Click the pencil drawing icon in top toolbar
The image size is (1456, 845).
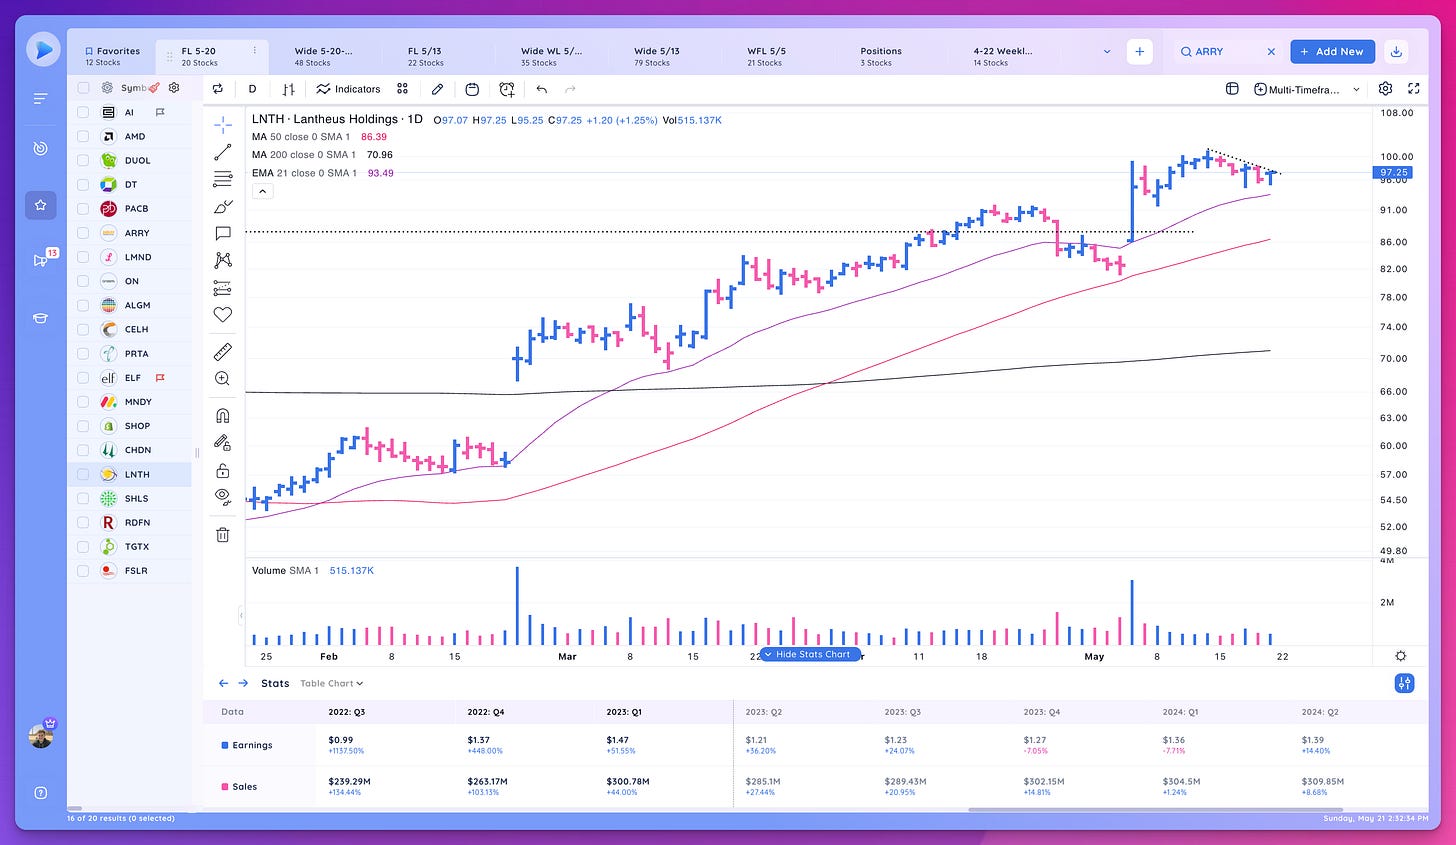(x=437, y=89)
